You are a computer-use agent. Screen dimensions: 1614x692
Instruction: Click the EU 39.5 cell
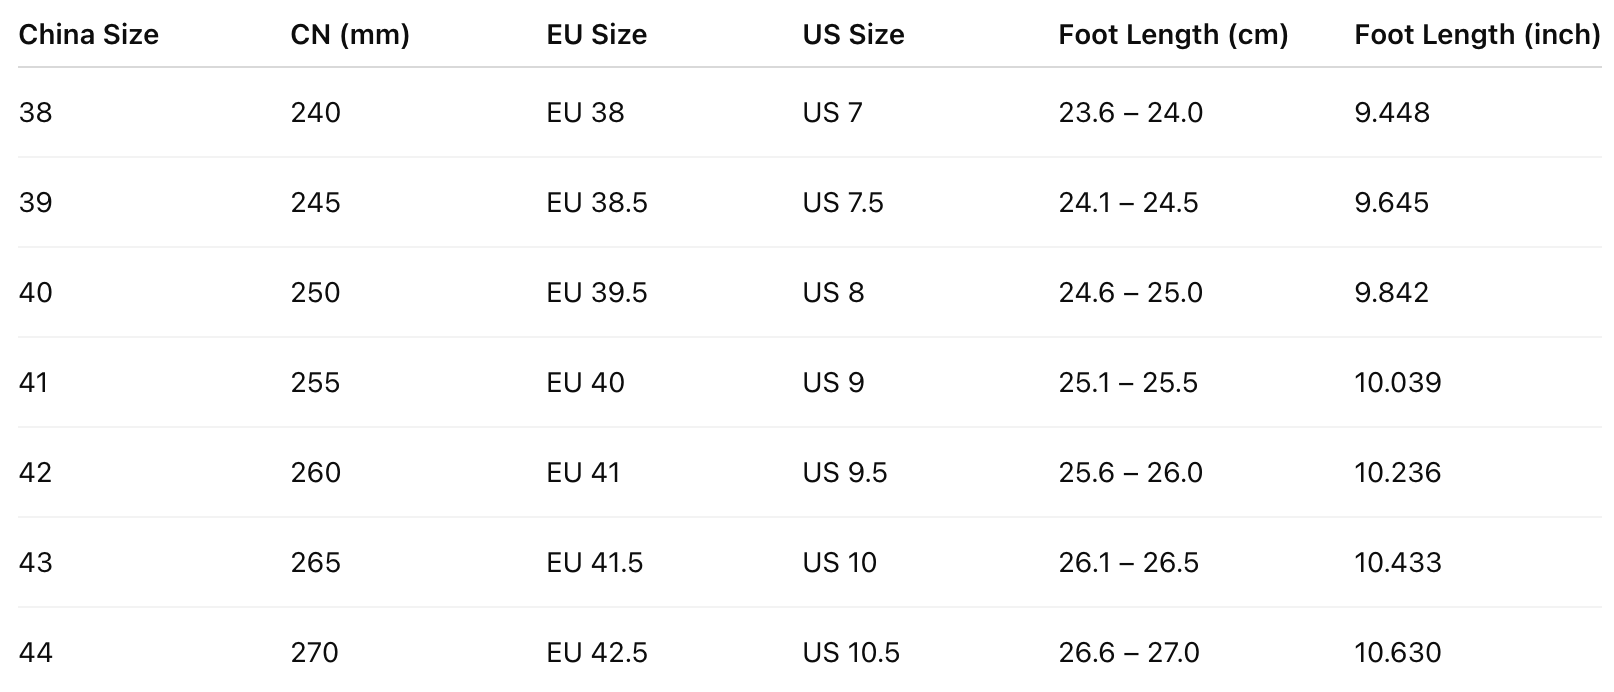pyautogui.click(x=597, y=293)
